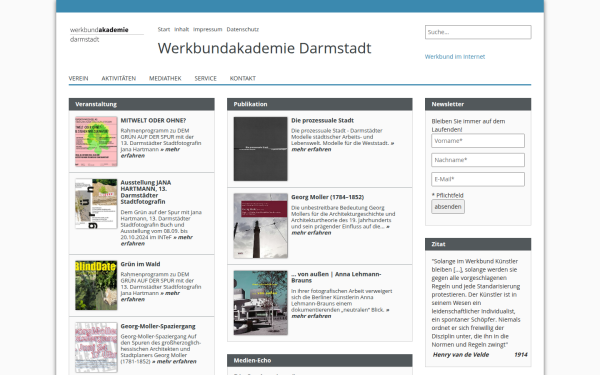The image size is (600, 375).
Task: Open Die prozessuale Stadt headline
Action: tap(322, 120)
